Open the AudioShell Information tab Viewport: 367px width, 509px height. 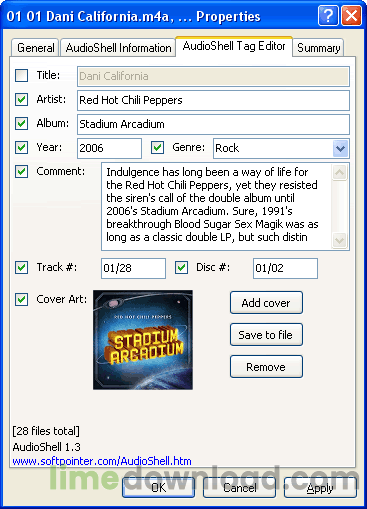(118, 48)
